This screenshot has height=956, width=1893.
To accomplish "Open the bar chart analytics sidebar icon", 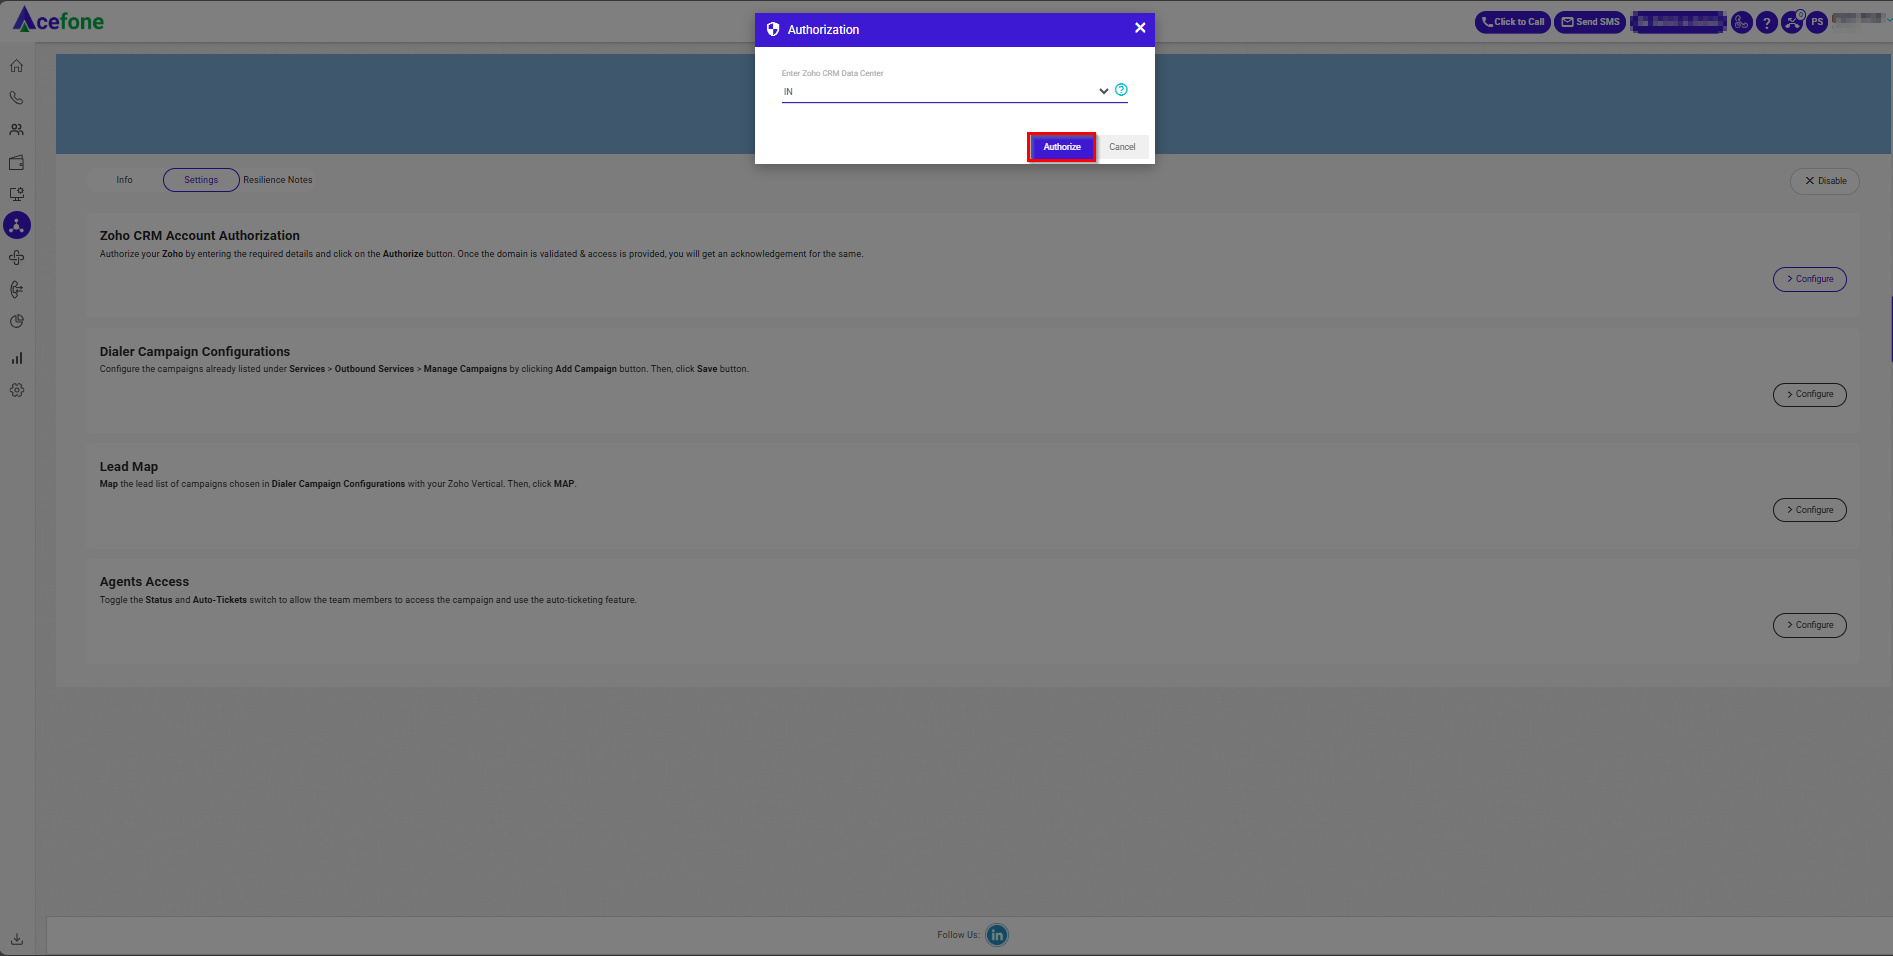I will click(x=16, y=358).
